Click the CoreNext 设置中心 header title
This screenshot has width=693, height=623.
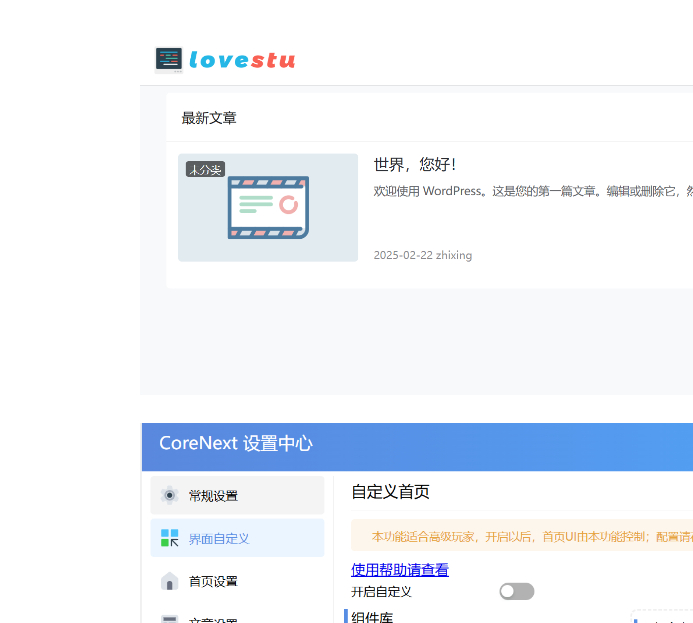click(235, 443)
